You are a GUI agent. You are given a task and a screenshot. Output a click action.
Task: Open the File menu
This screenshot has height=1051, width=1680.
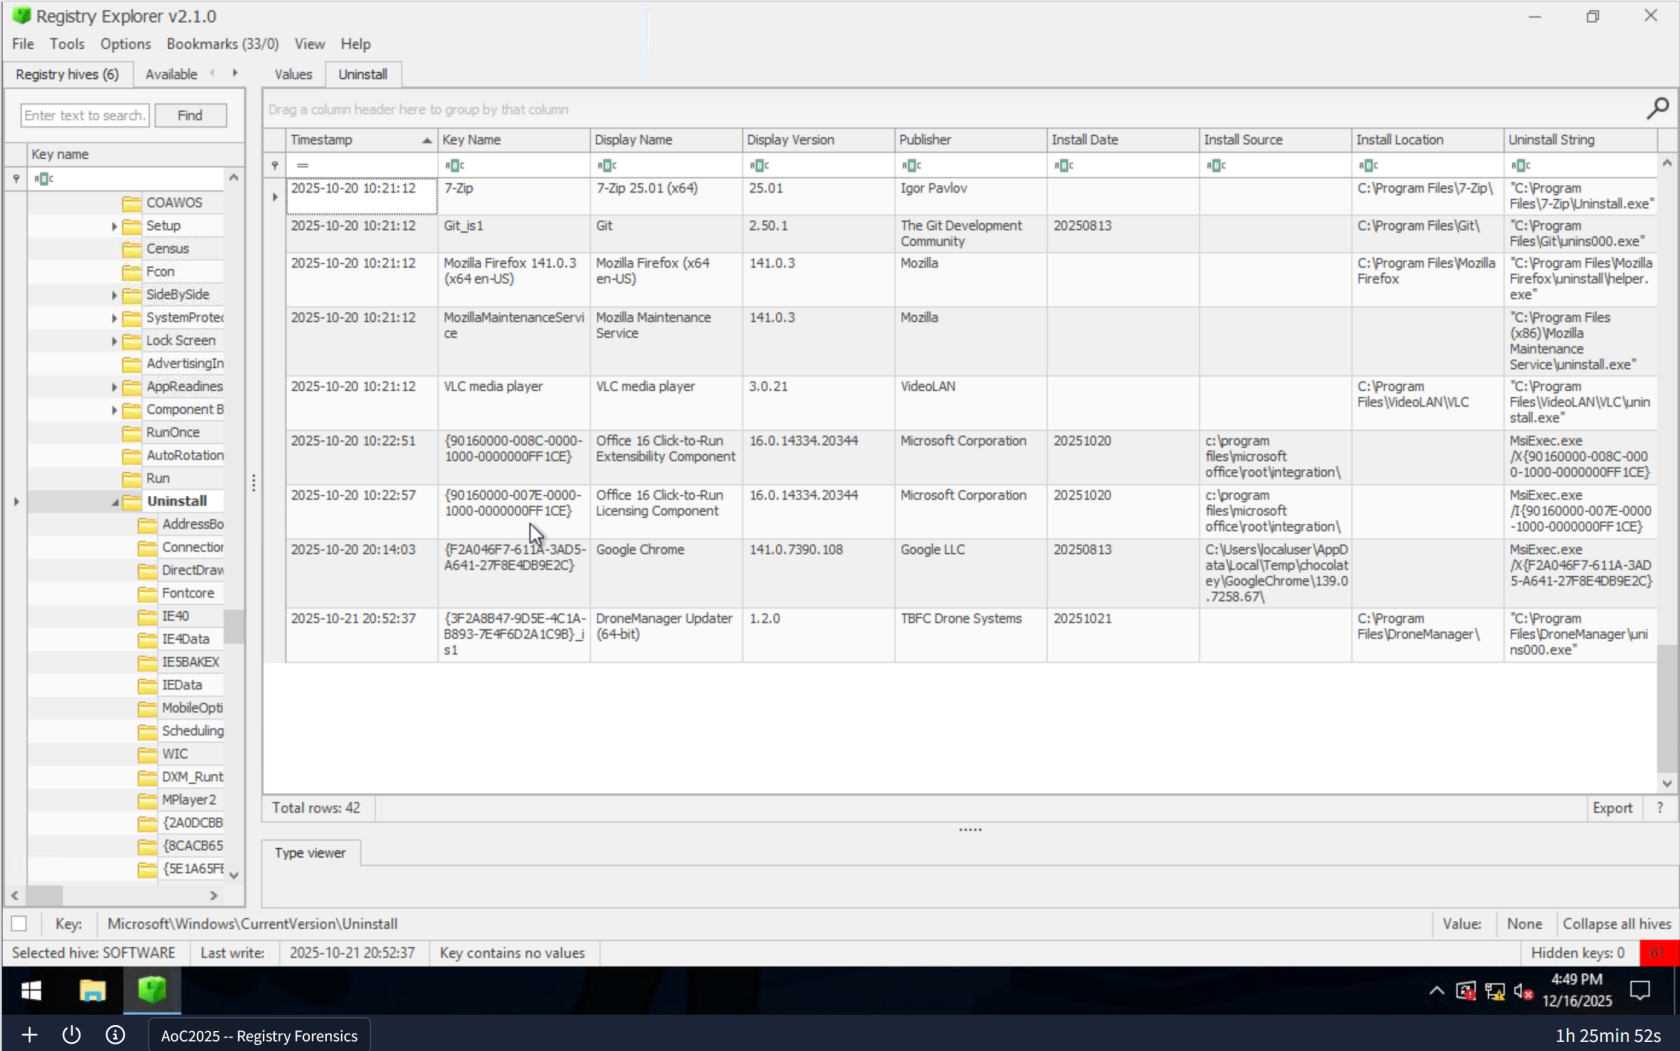[x=23, y=44]
